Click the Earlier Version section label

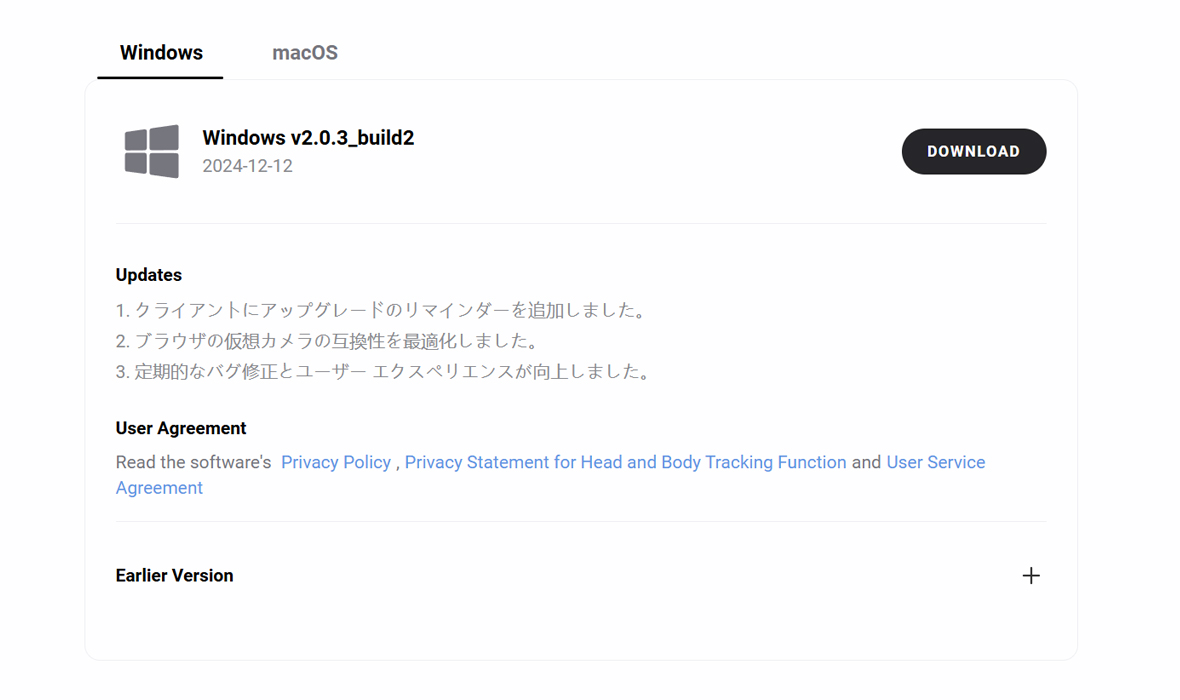pyautogui.click(x=175, y=576)
